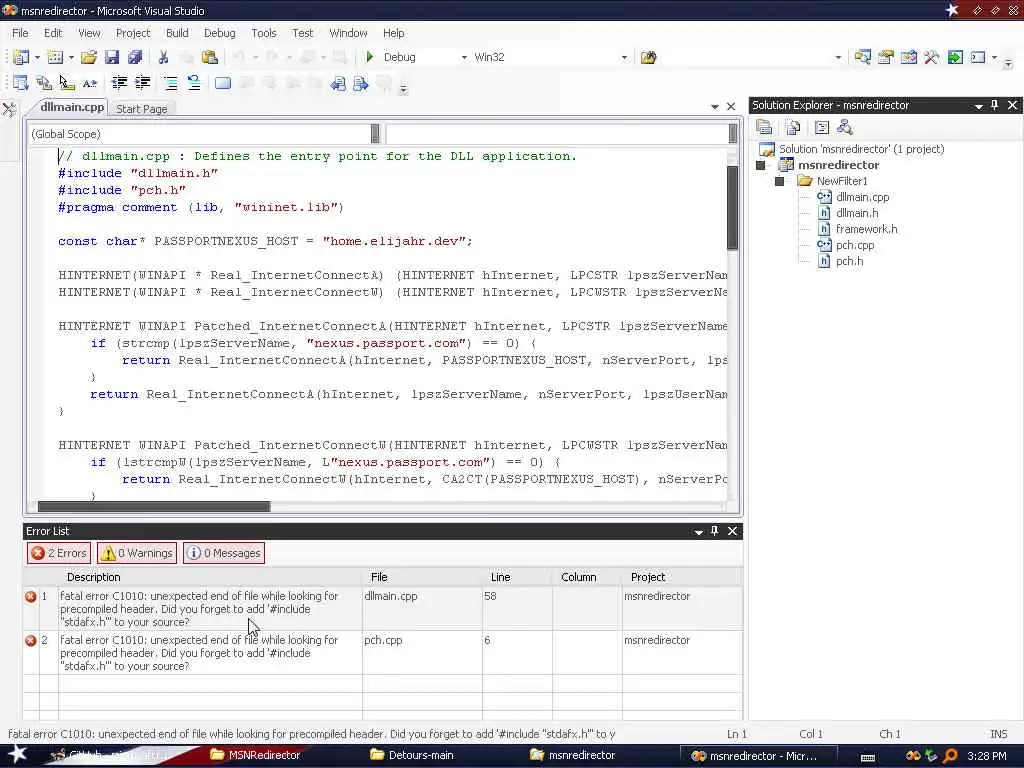This screenshot has width=1024, height=768.
Task: Collapse the NewFilter1 folder node
Action: coord(780,182)
